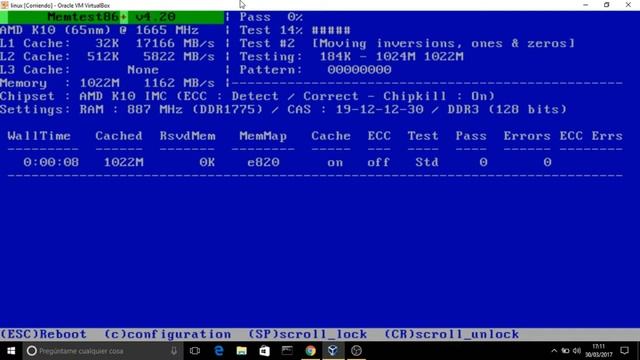Click the Cortana microphone icon
The image size is (640, 360).
click(x=174, y=351)
